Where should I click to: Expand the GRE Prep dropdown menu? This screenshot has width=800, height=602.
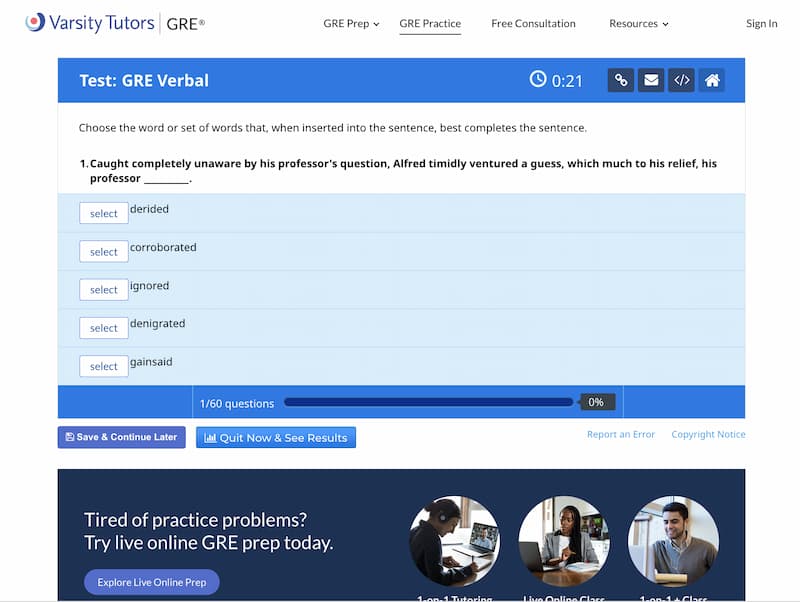tap(351, 24)
